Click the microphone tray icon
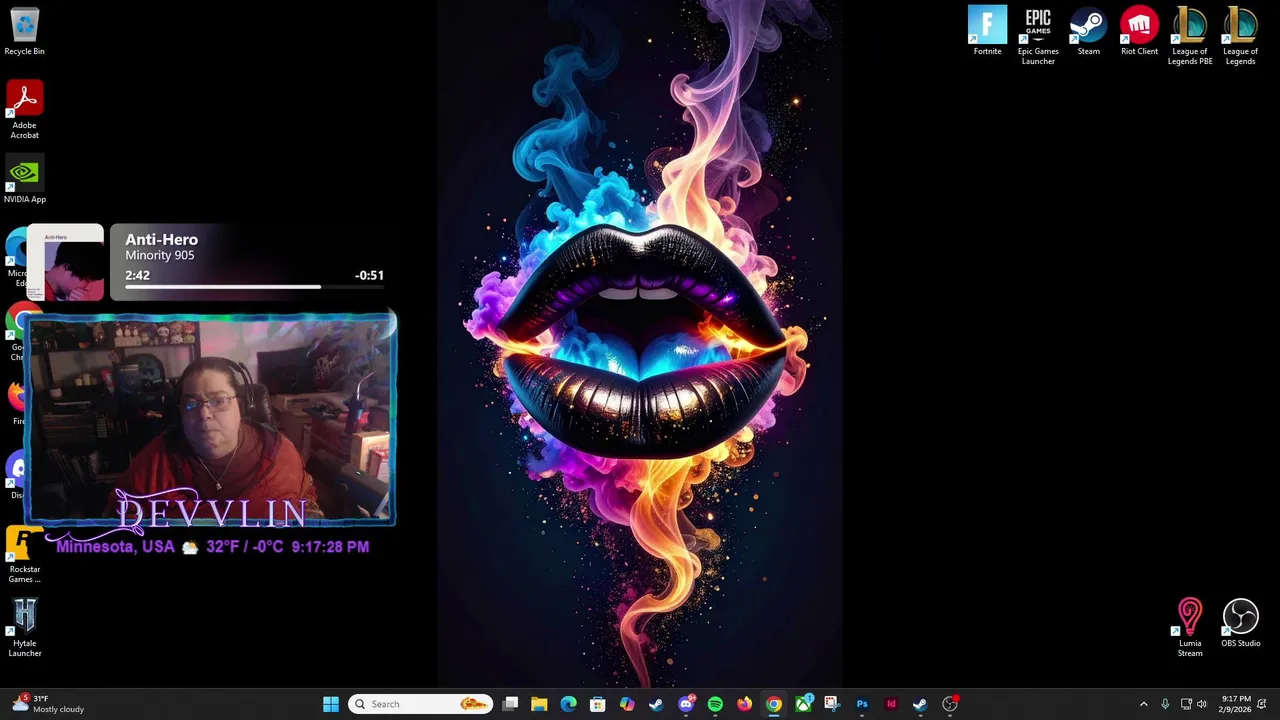This screenshot has width=1280, height=720. tap(1165, 704)
